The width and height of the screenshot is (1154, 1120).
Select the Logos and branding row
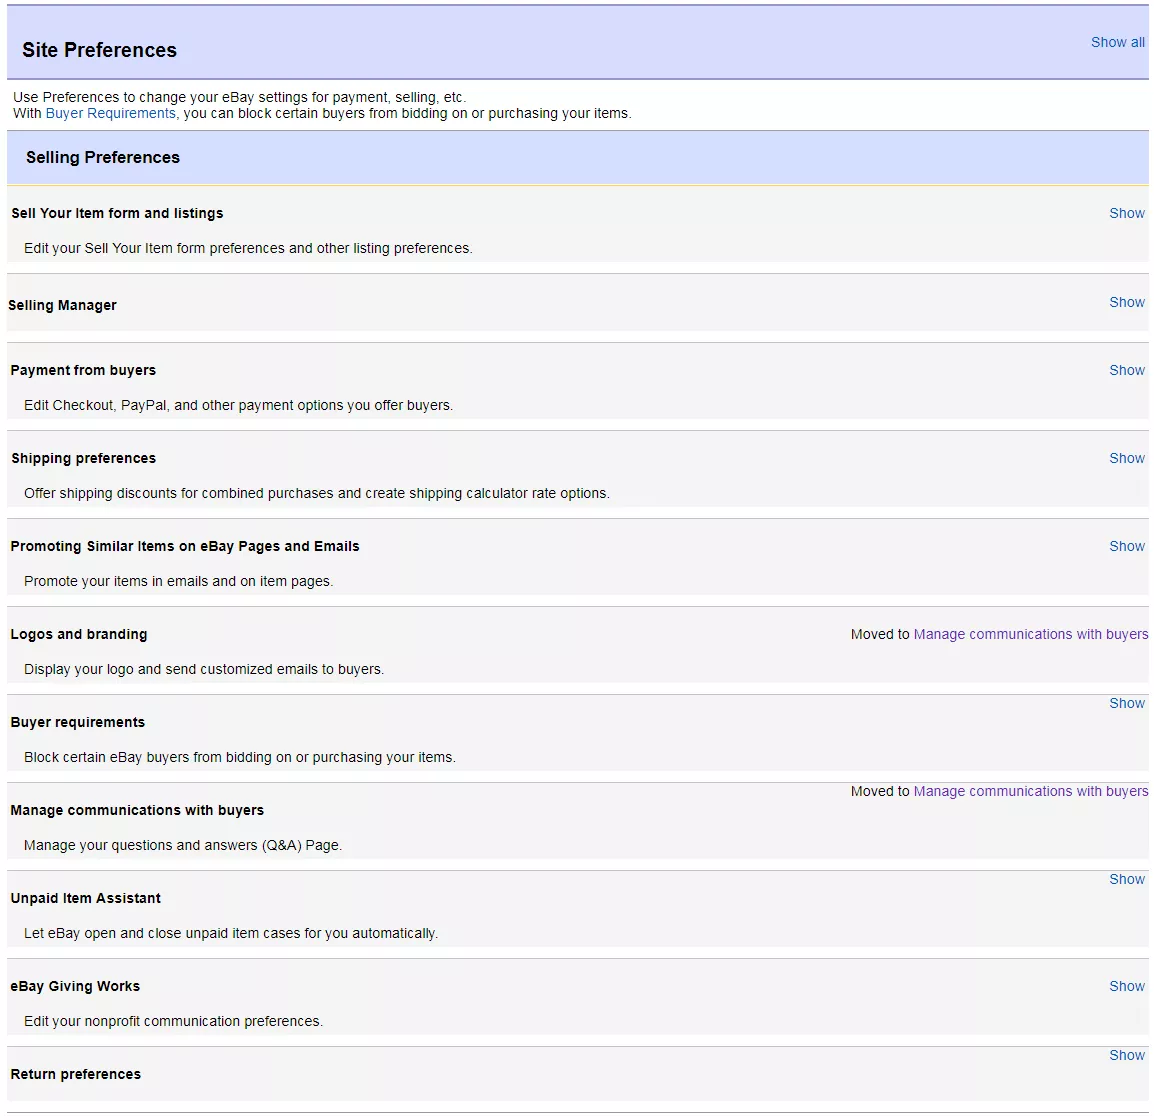click(x=78, y=633)
